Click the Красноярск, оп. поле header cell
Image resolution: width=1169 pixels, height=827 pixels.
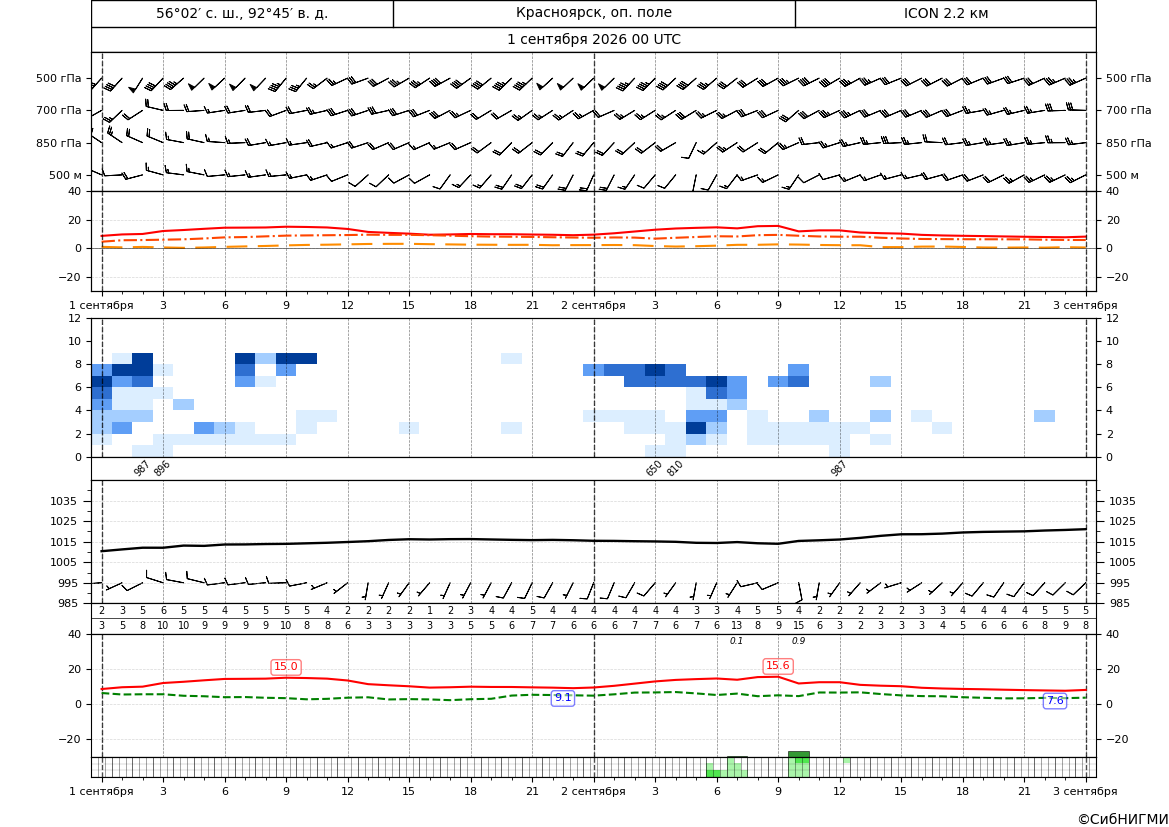point(594,13)
